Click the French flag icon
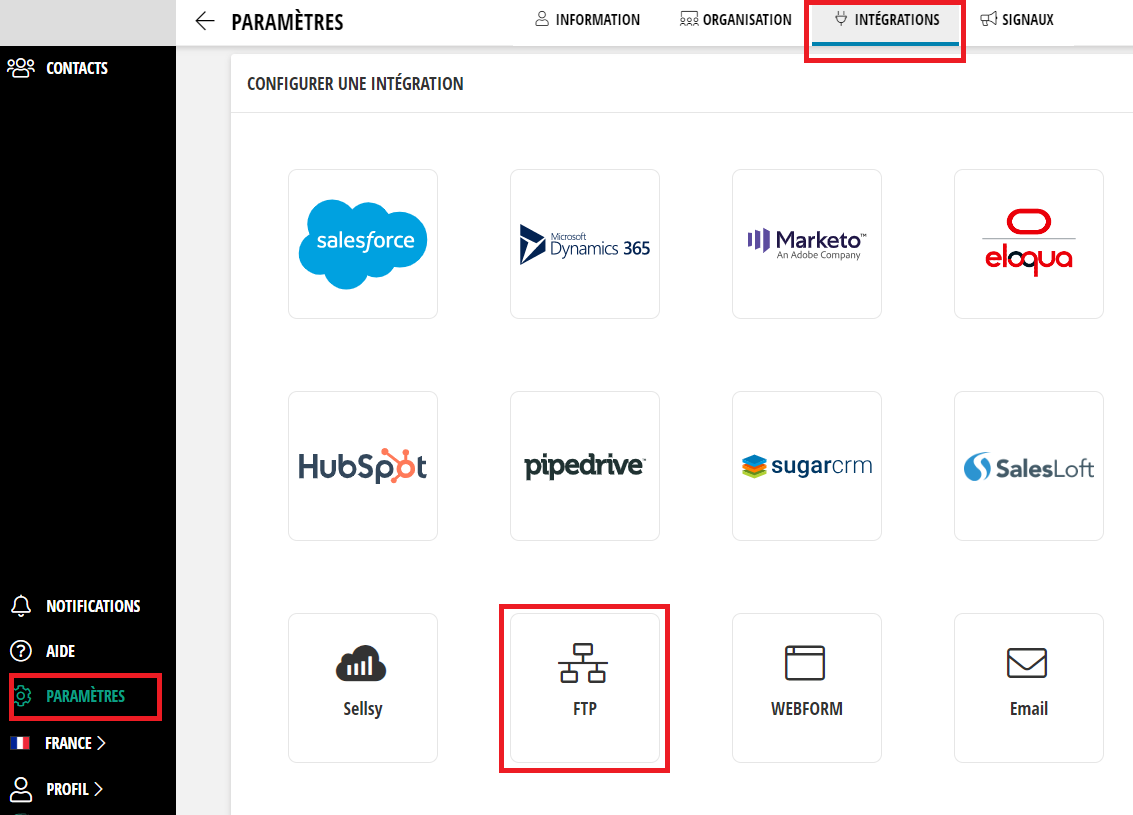Viewport: 1133px width, 815px height. (20, 743)
